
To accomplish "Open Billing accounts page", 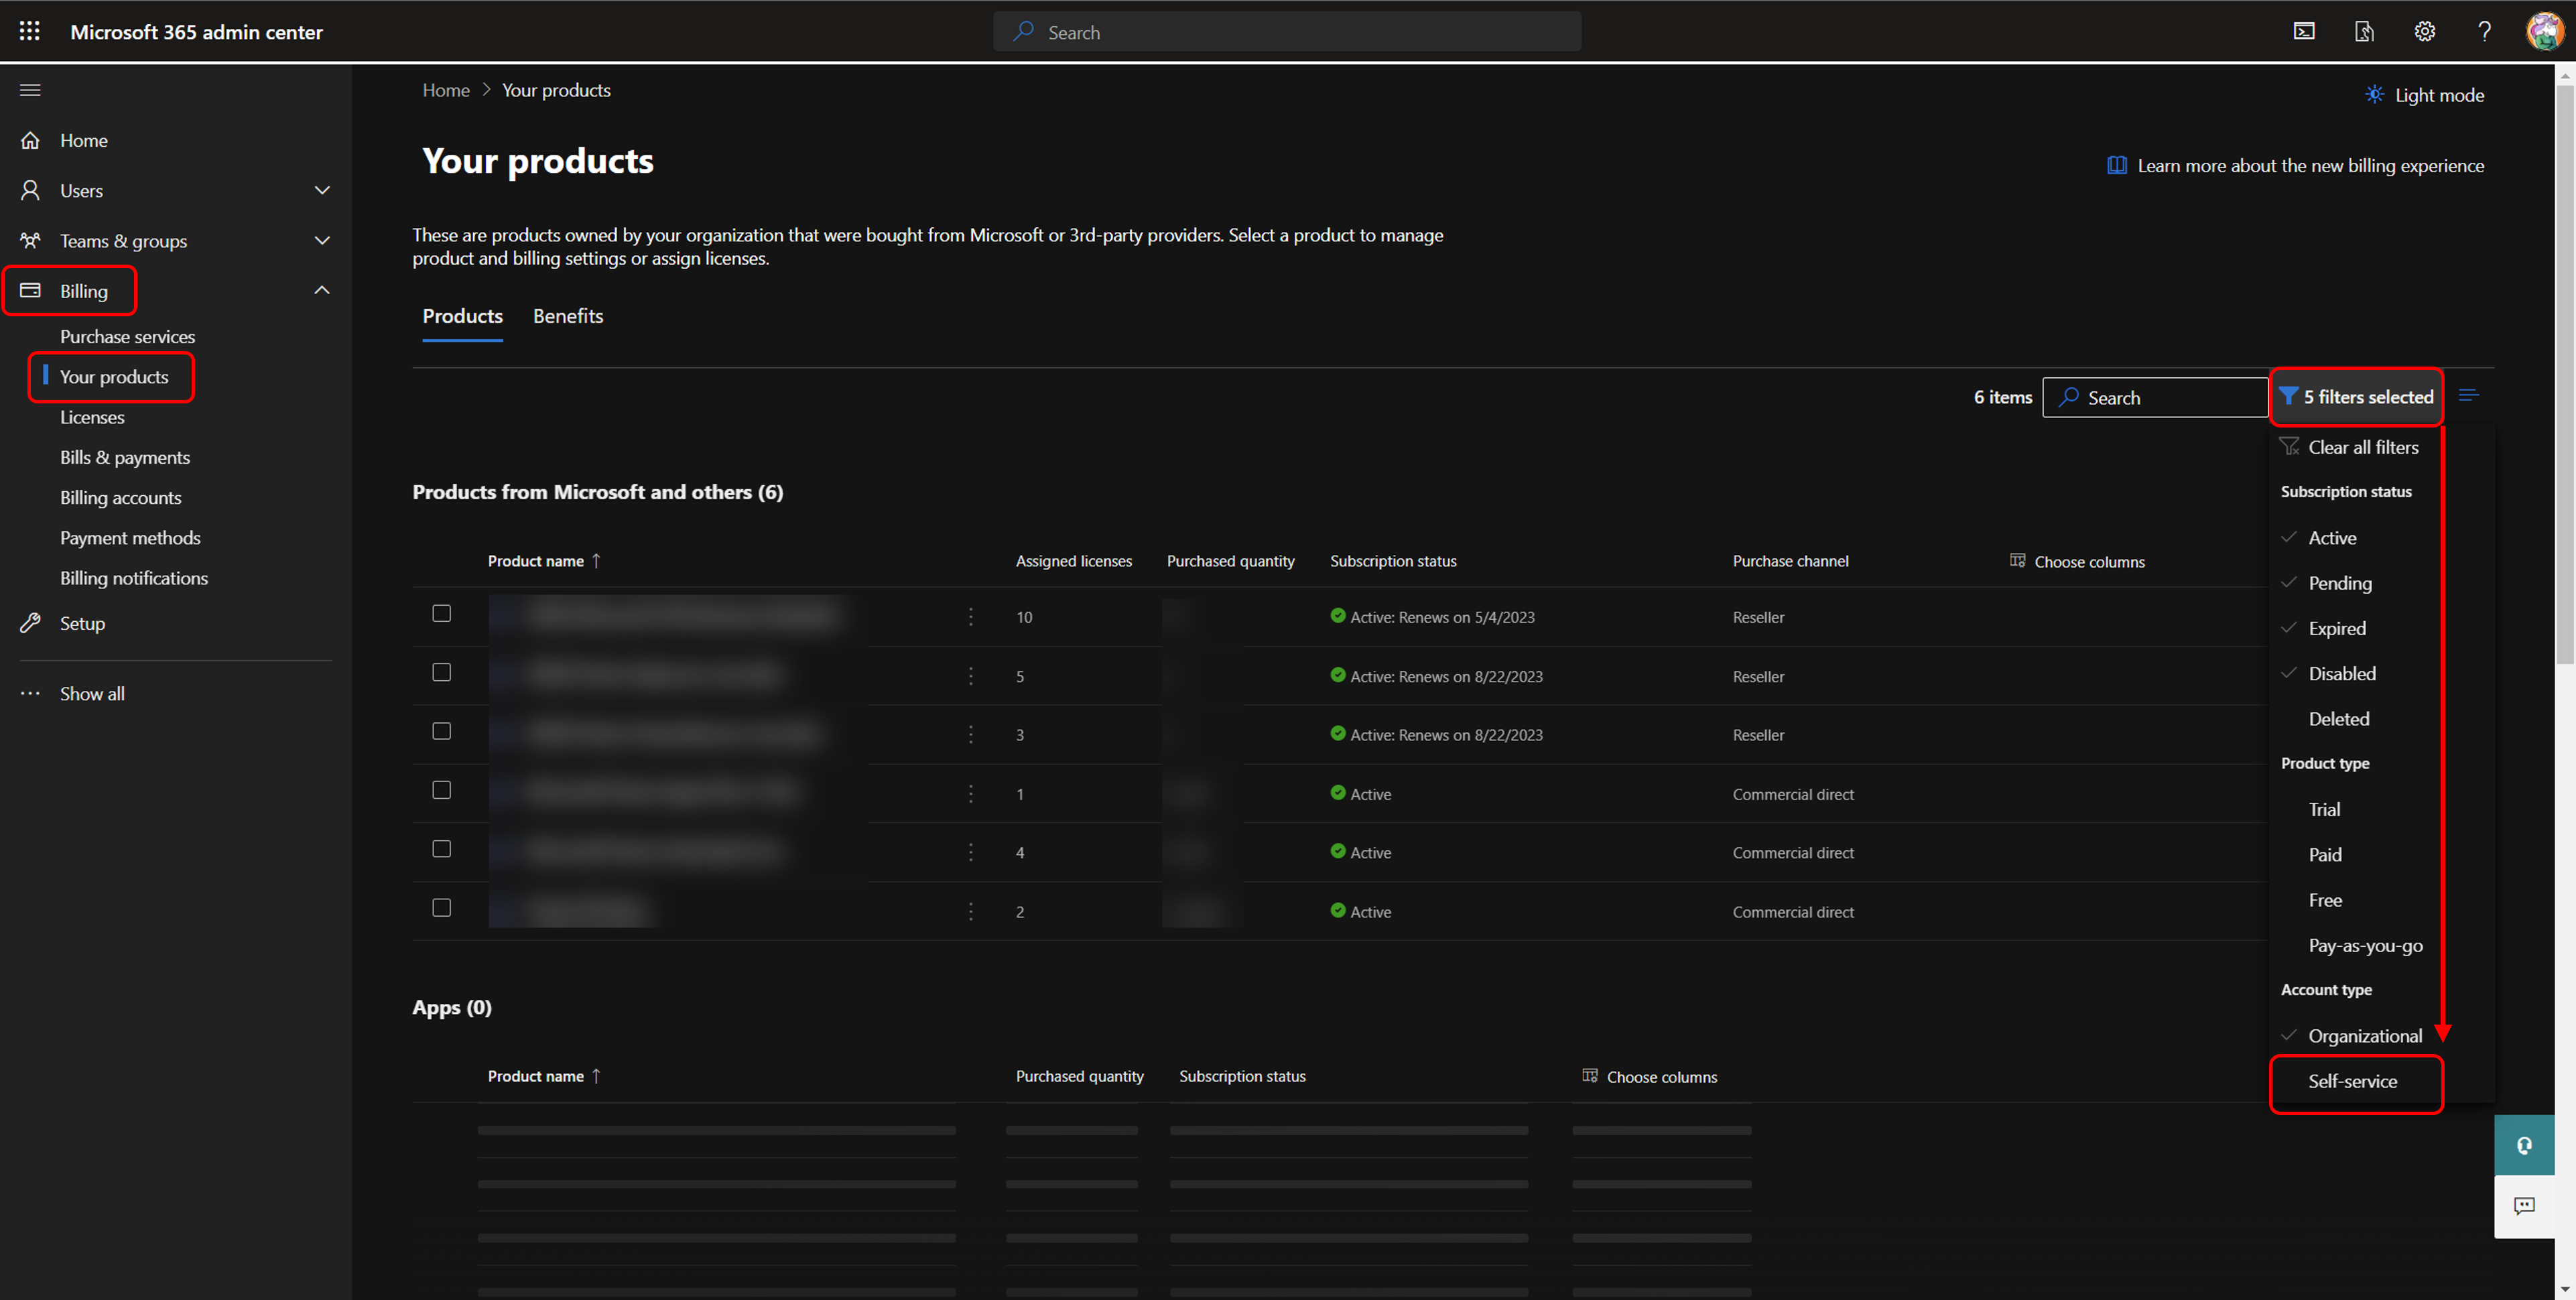I will (x=120, y=497).
